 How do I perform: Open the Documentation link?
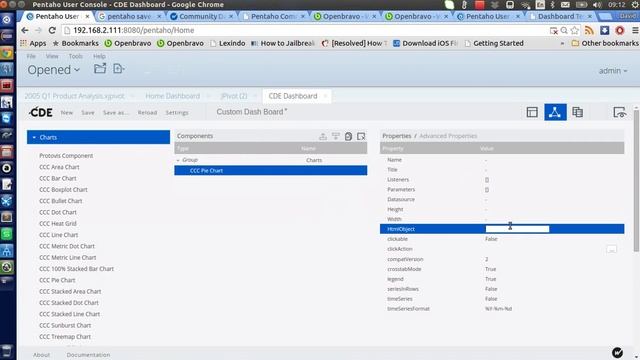click(x=88, y=355)
